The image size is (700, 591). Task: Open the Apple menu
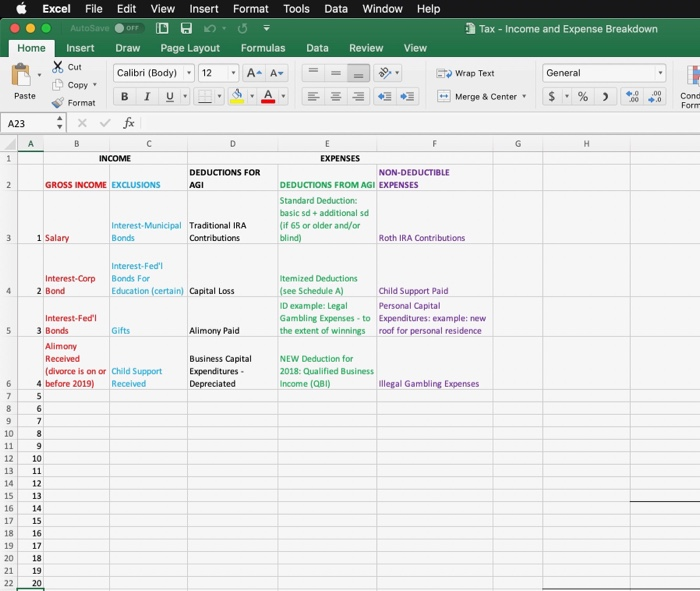point(21,8)
